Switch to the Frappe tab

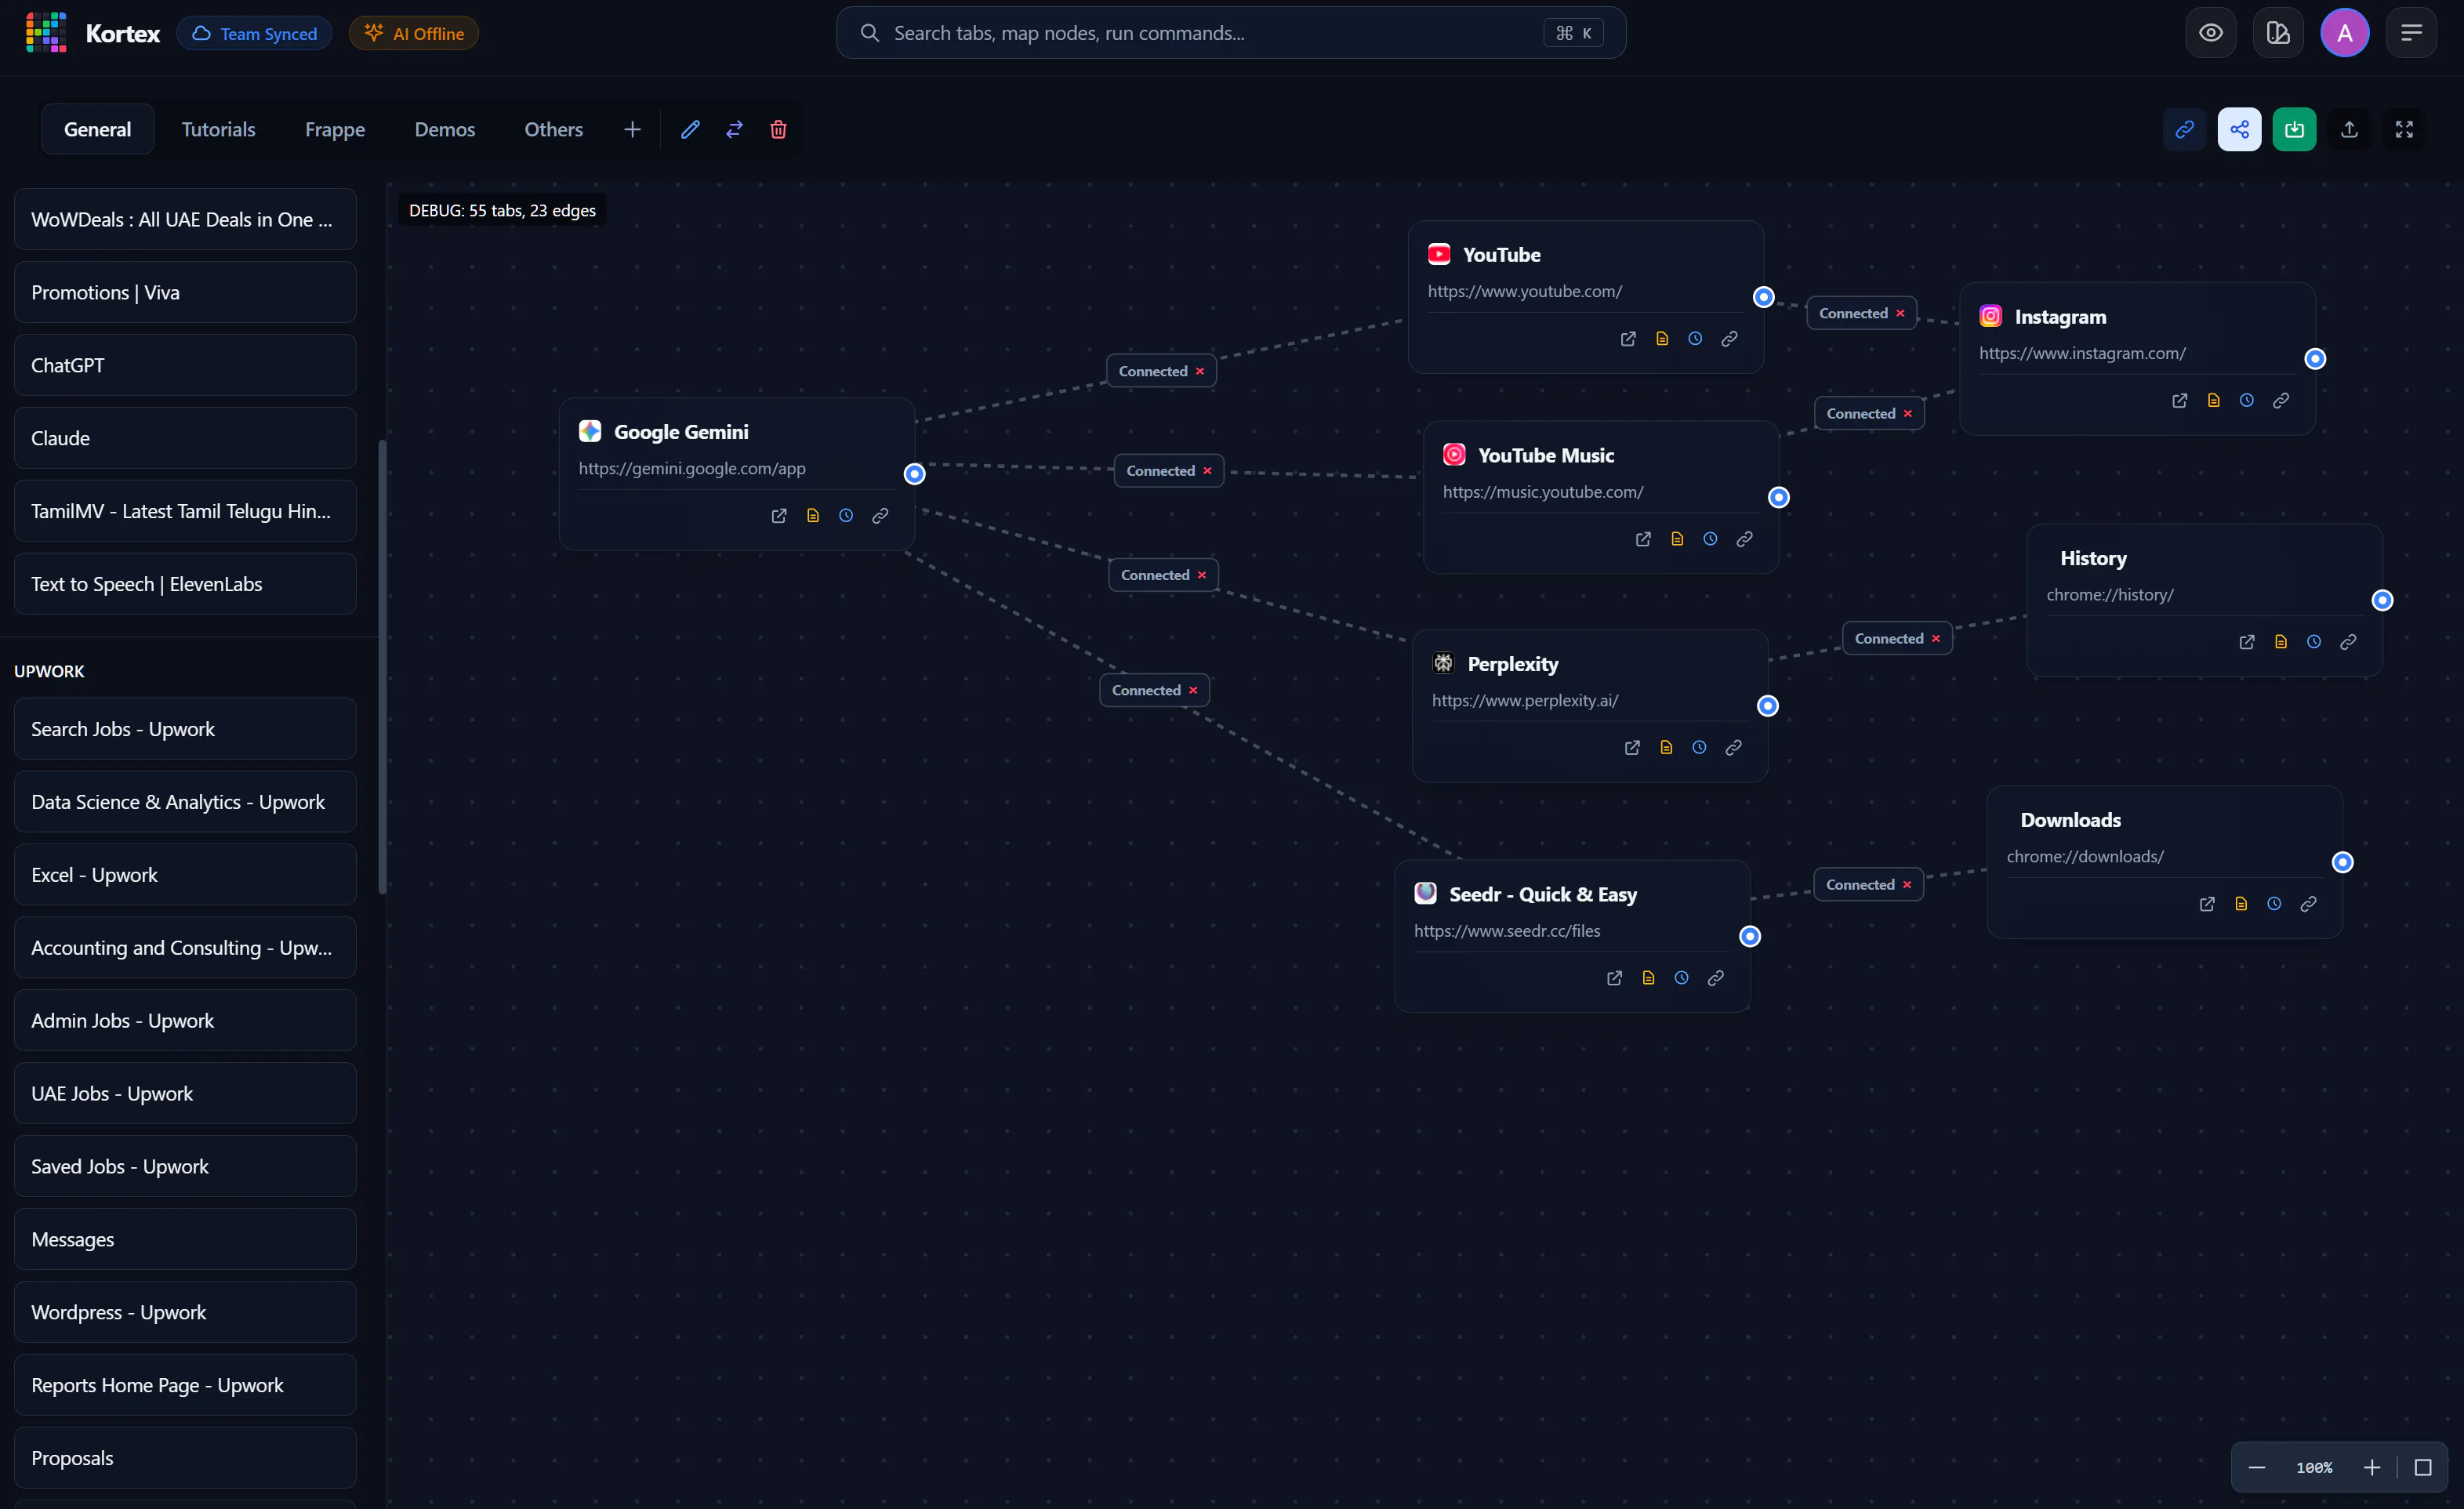point(335,129)
